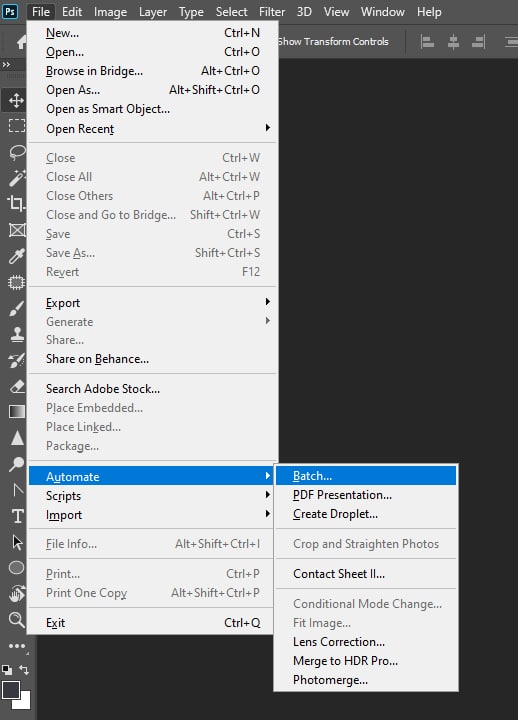Open the Select menu
This screenshot has width=518, height=720.
231,12
